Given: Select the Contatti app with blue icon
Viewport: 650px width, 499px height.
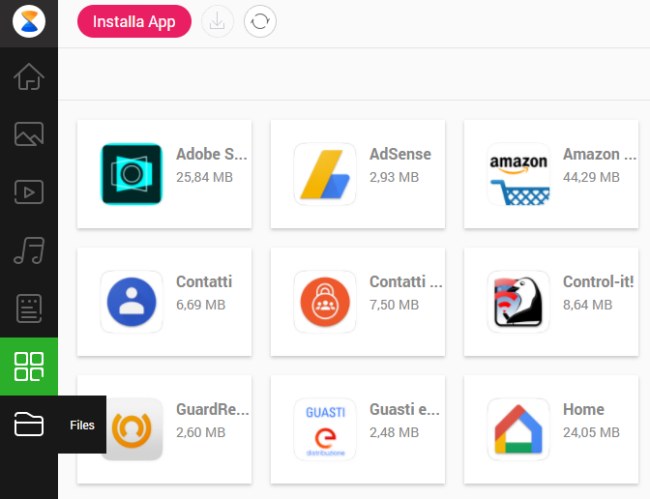Looking at the screenshot, I should coord(164,302).
